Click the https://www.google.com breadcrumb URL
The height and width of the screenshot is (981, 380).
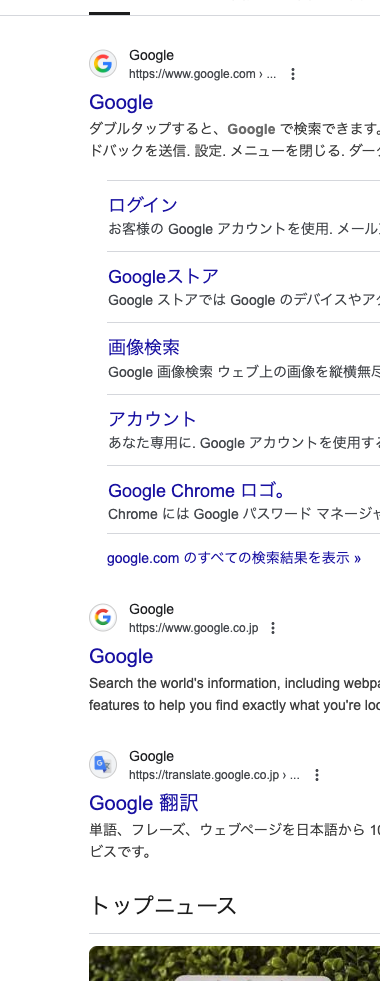[x=202, y=74]
